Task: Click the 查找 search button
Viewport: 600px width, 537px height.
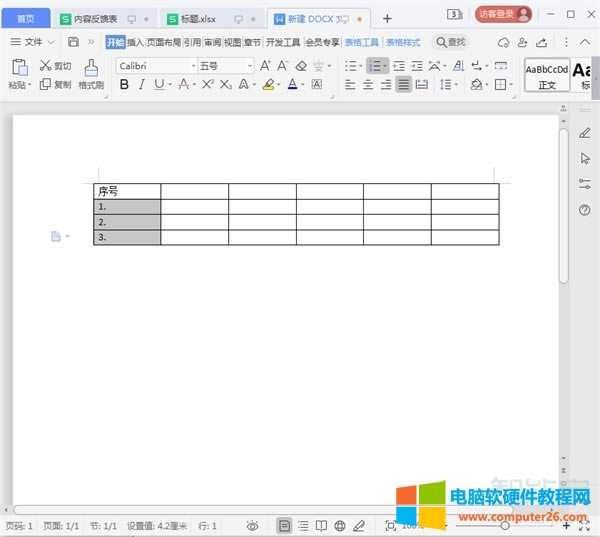Action: [x=449, y=42]
